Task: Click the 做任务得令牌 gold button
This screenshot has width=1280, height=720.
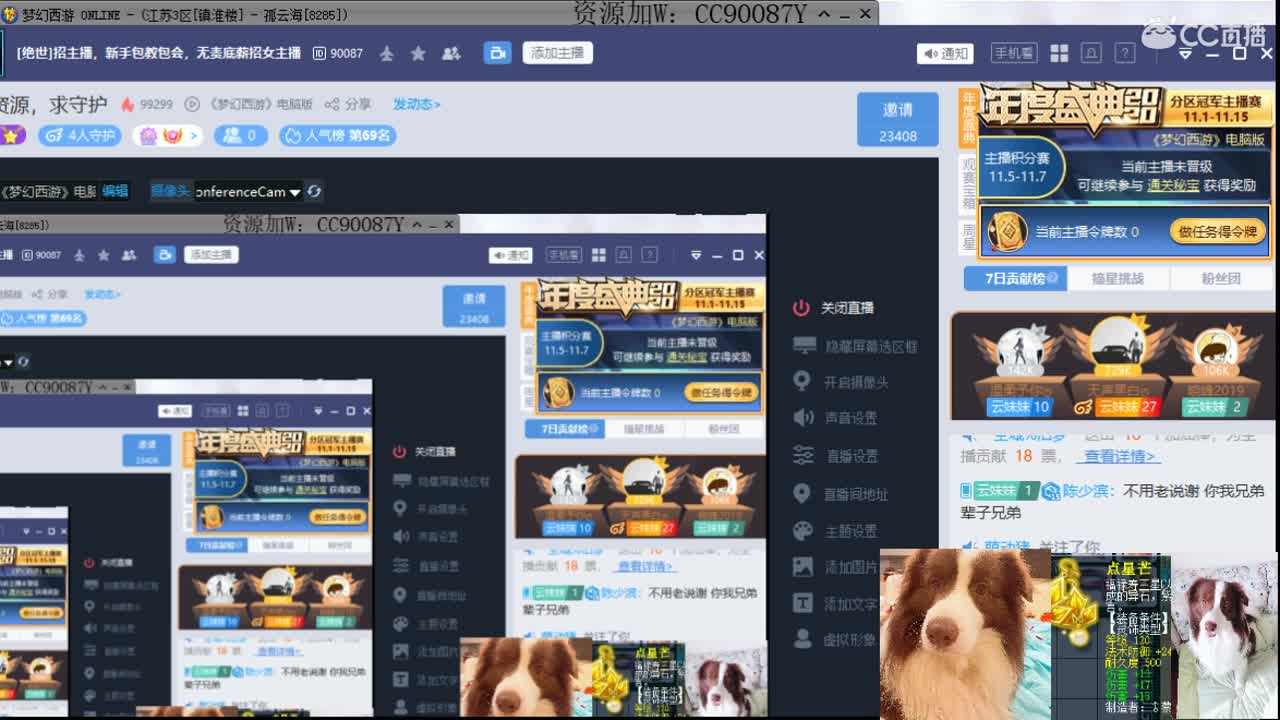Action: [1217, 231]
